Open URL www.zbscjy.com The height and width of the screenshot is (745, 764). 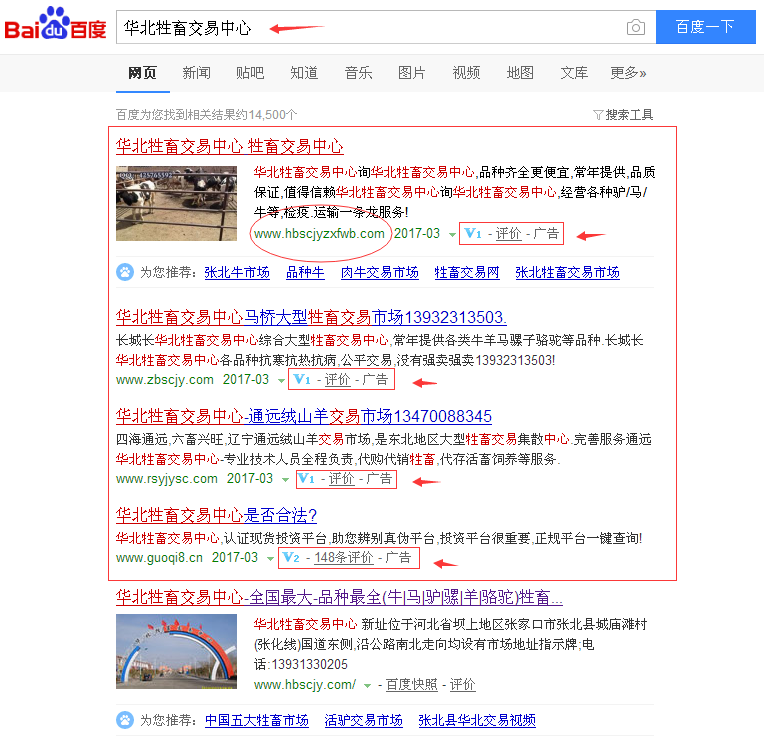click(165, 380)
